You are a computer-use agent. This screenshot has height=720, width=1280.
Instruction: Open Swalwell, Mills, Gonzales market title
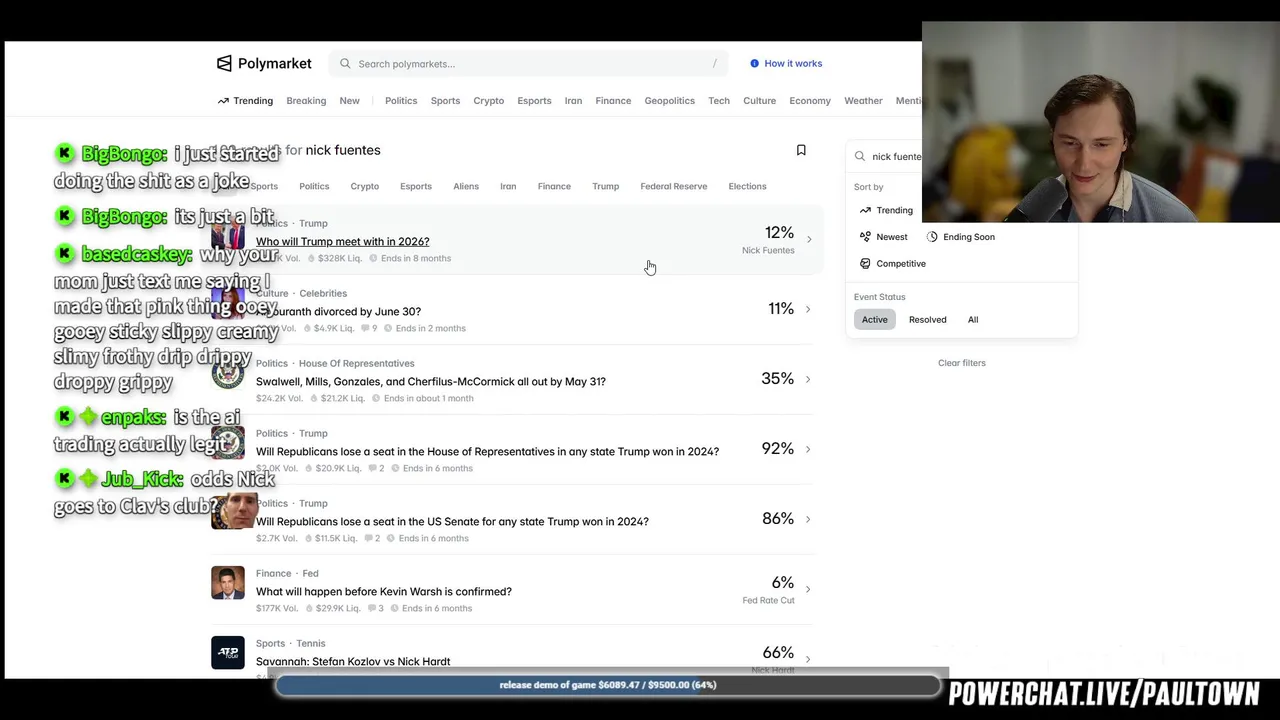click(x=431, y=381)
